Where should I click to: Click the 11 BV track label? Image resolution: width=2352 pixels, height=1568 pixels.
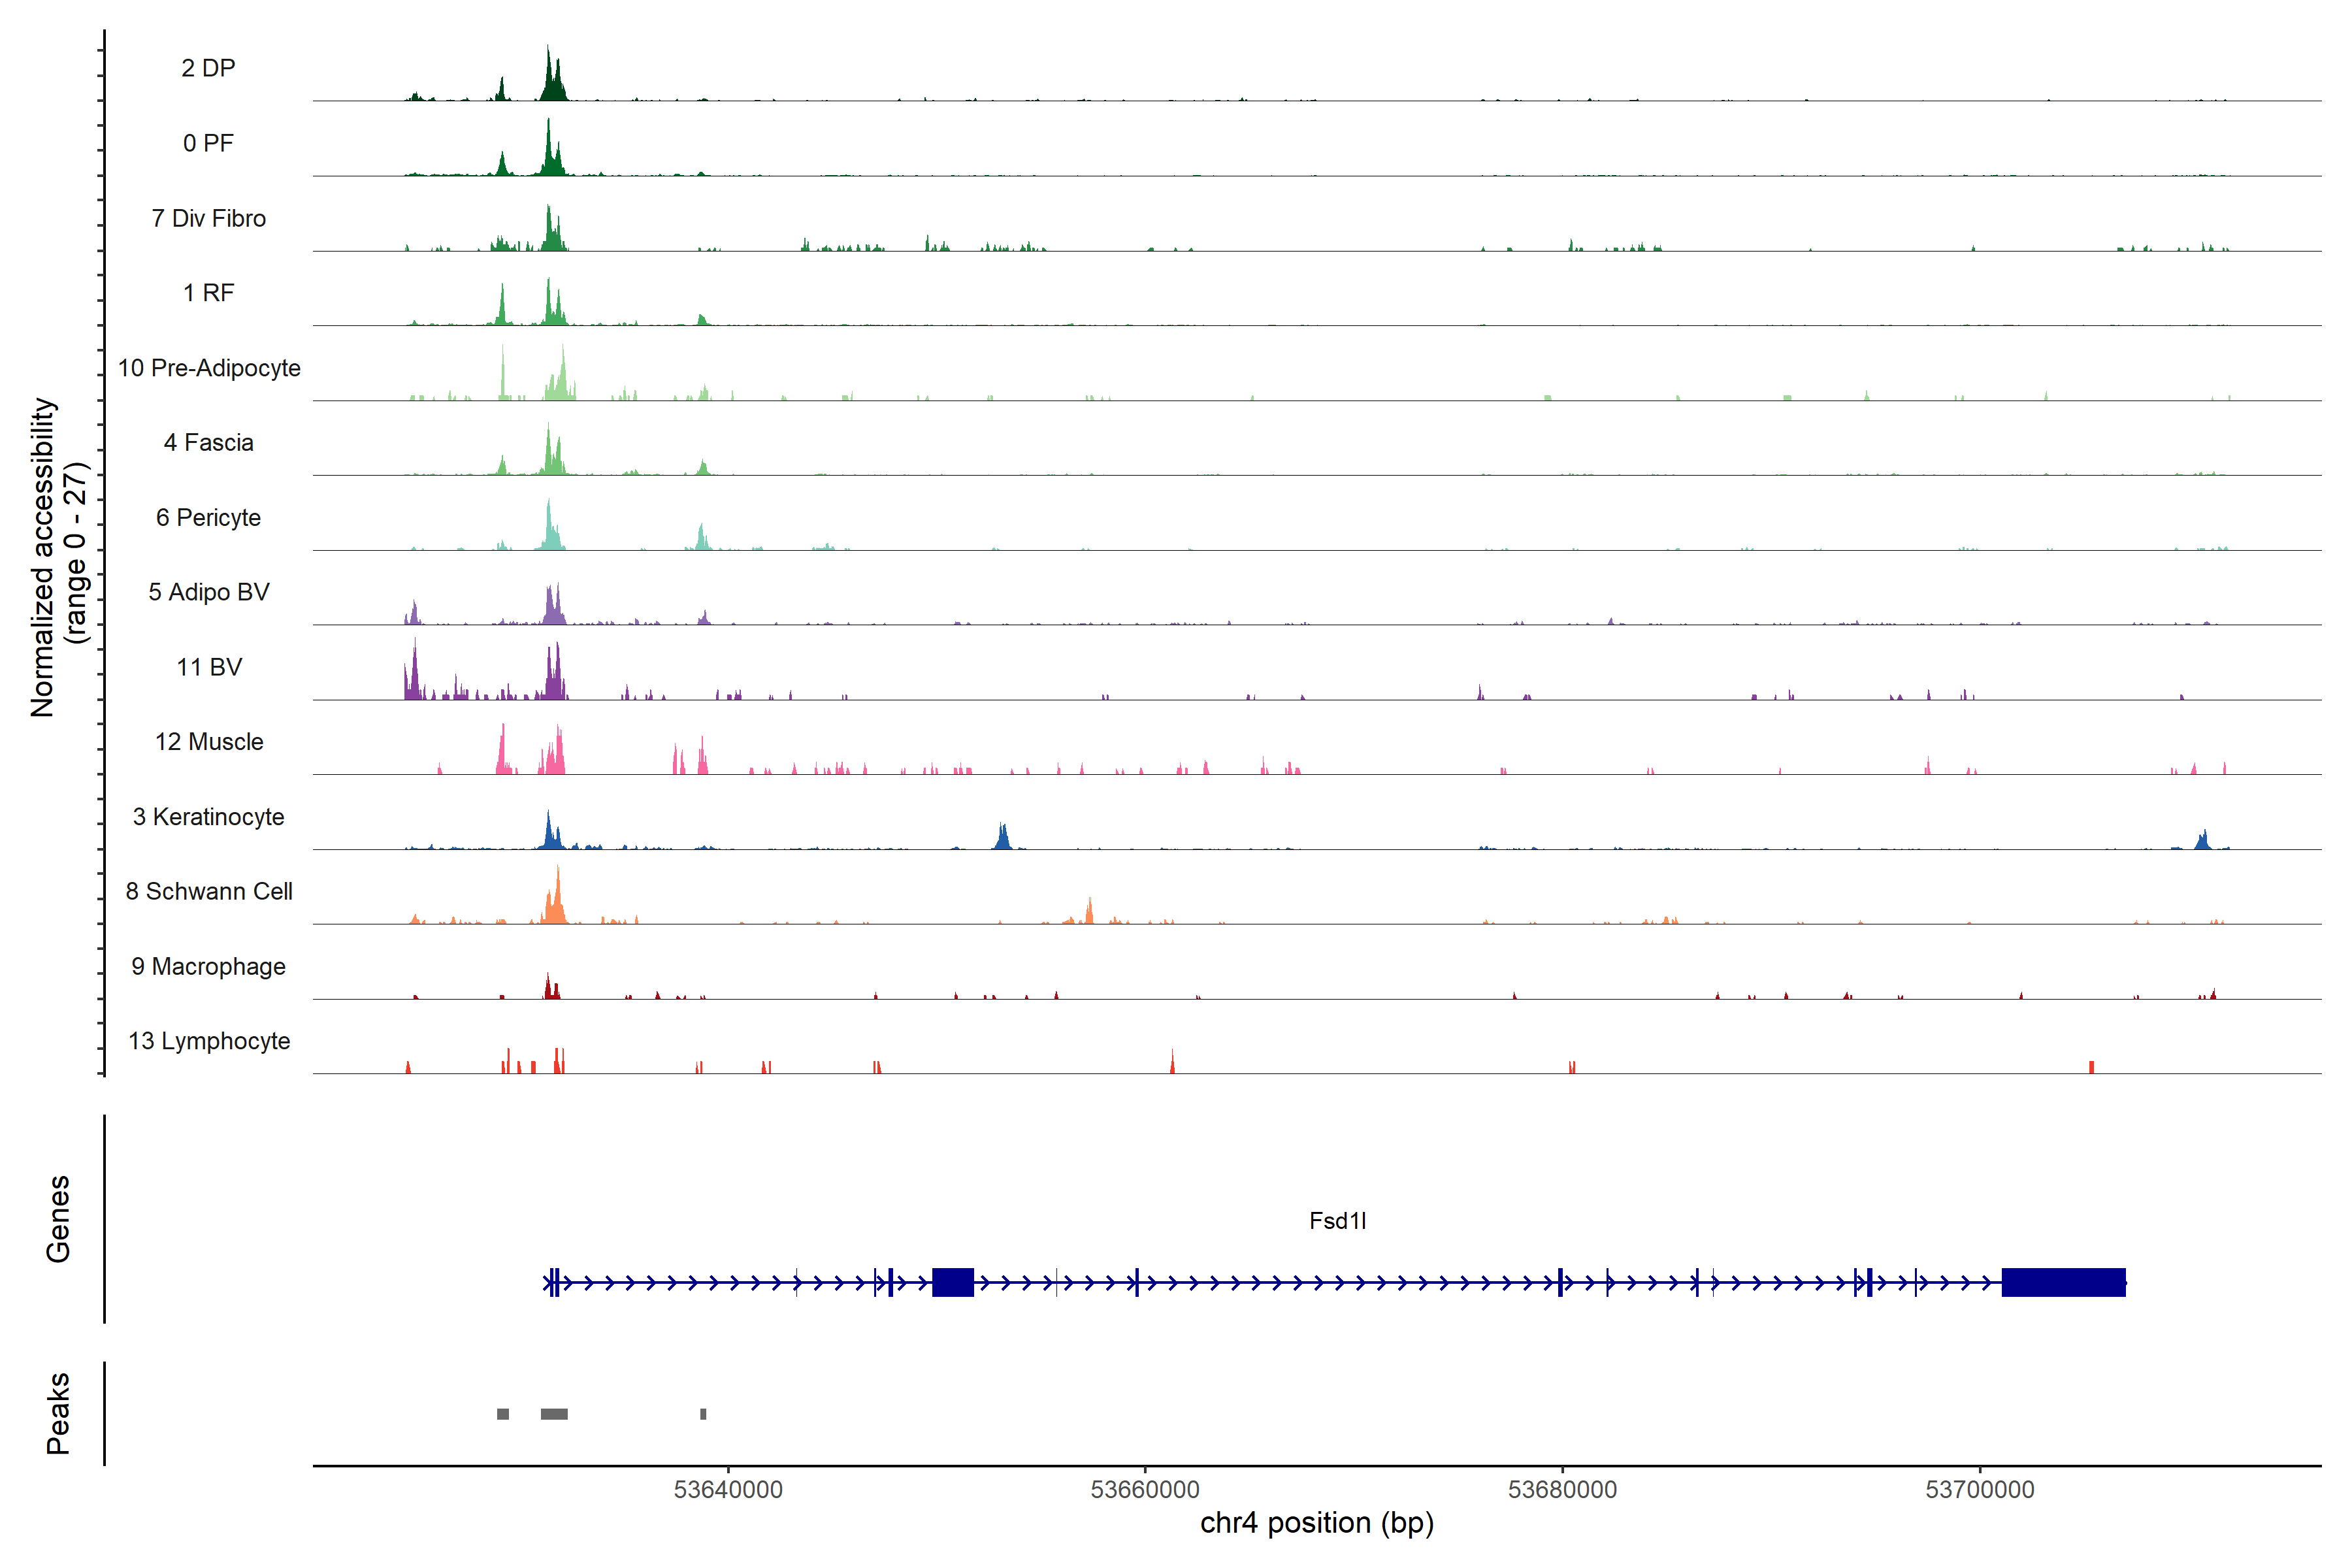tap(209, 667)
